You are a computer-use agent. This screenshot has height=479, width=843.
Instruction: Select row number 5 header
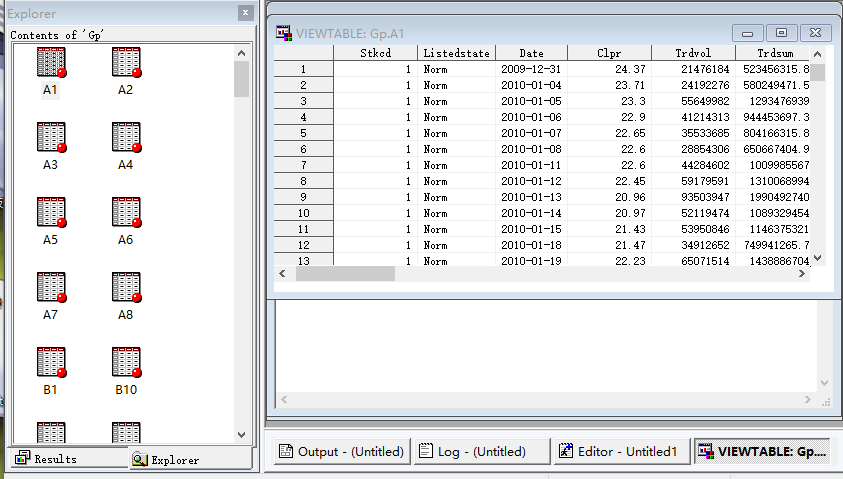coord(303,133)
